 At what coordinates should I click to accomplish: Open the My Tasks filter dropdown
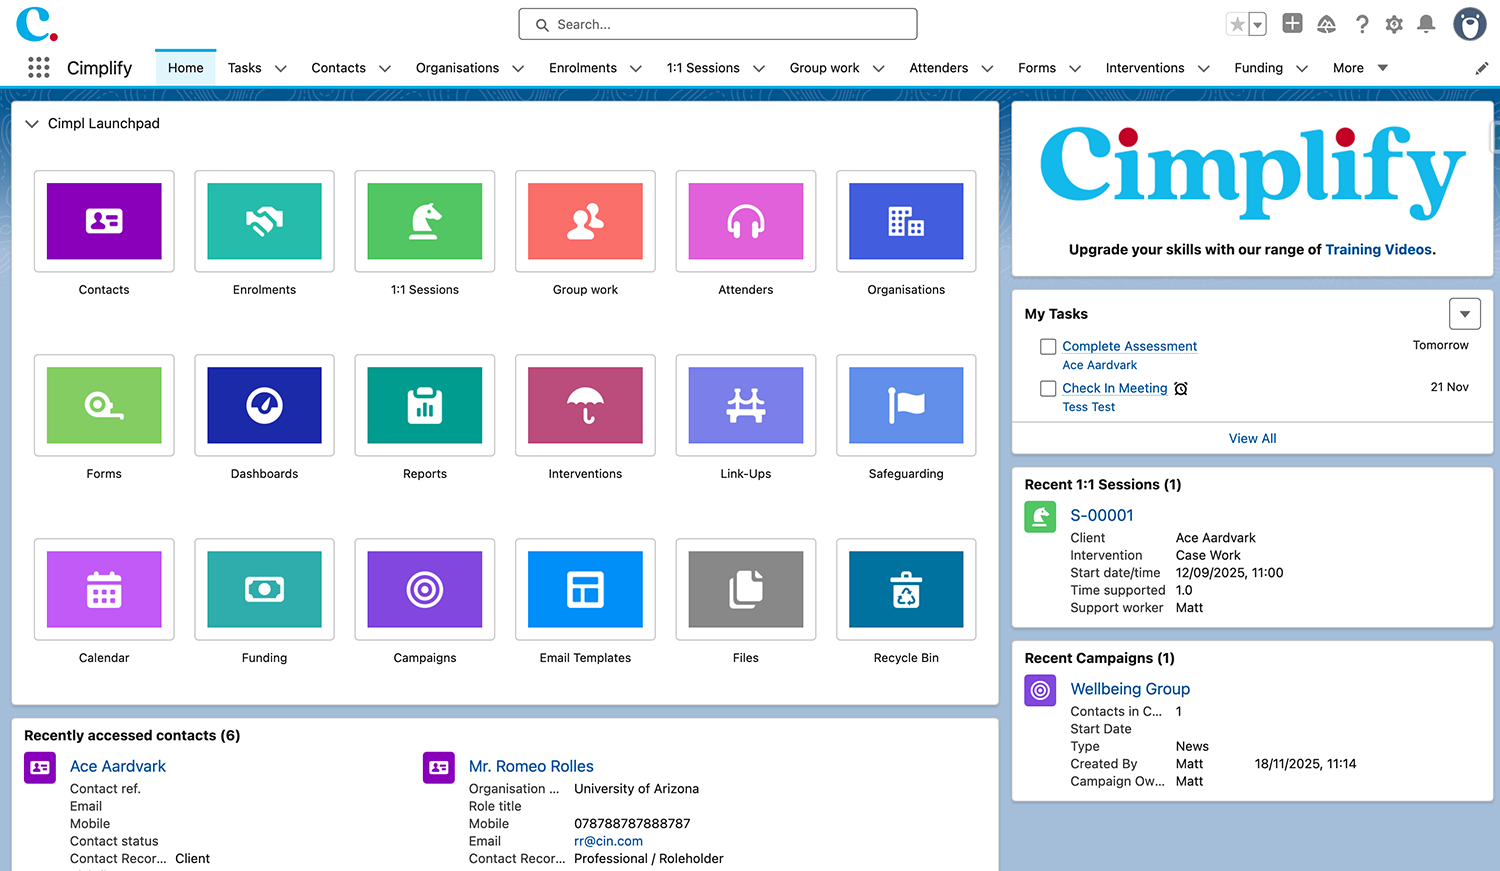[1464, 314]
